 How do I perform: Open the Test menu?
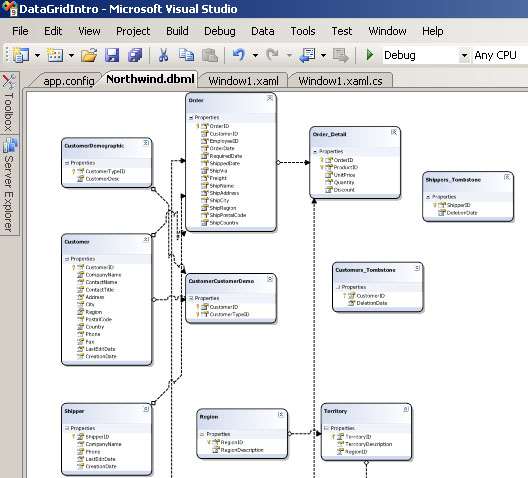click(x=342, y=31)
